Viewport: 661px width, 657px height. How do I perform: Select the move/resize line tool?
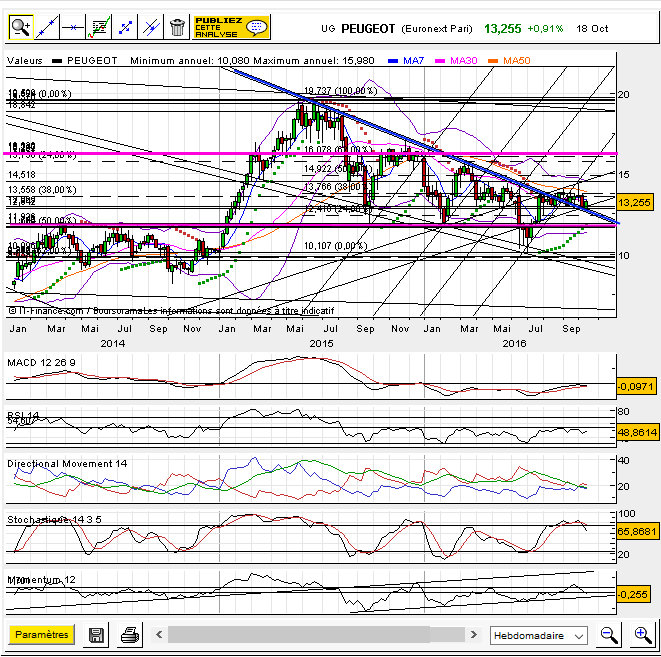(125, 27)
